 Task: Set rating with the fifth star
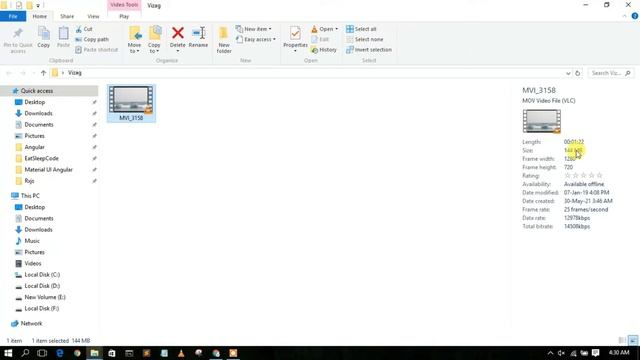[x=599, y=176]
